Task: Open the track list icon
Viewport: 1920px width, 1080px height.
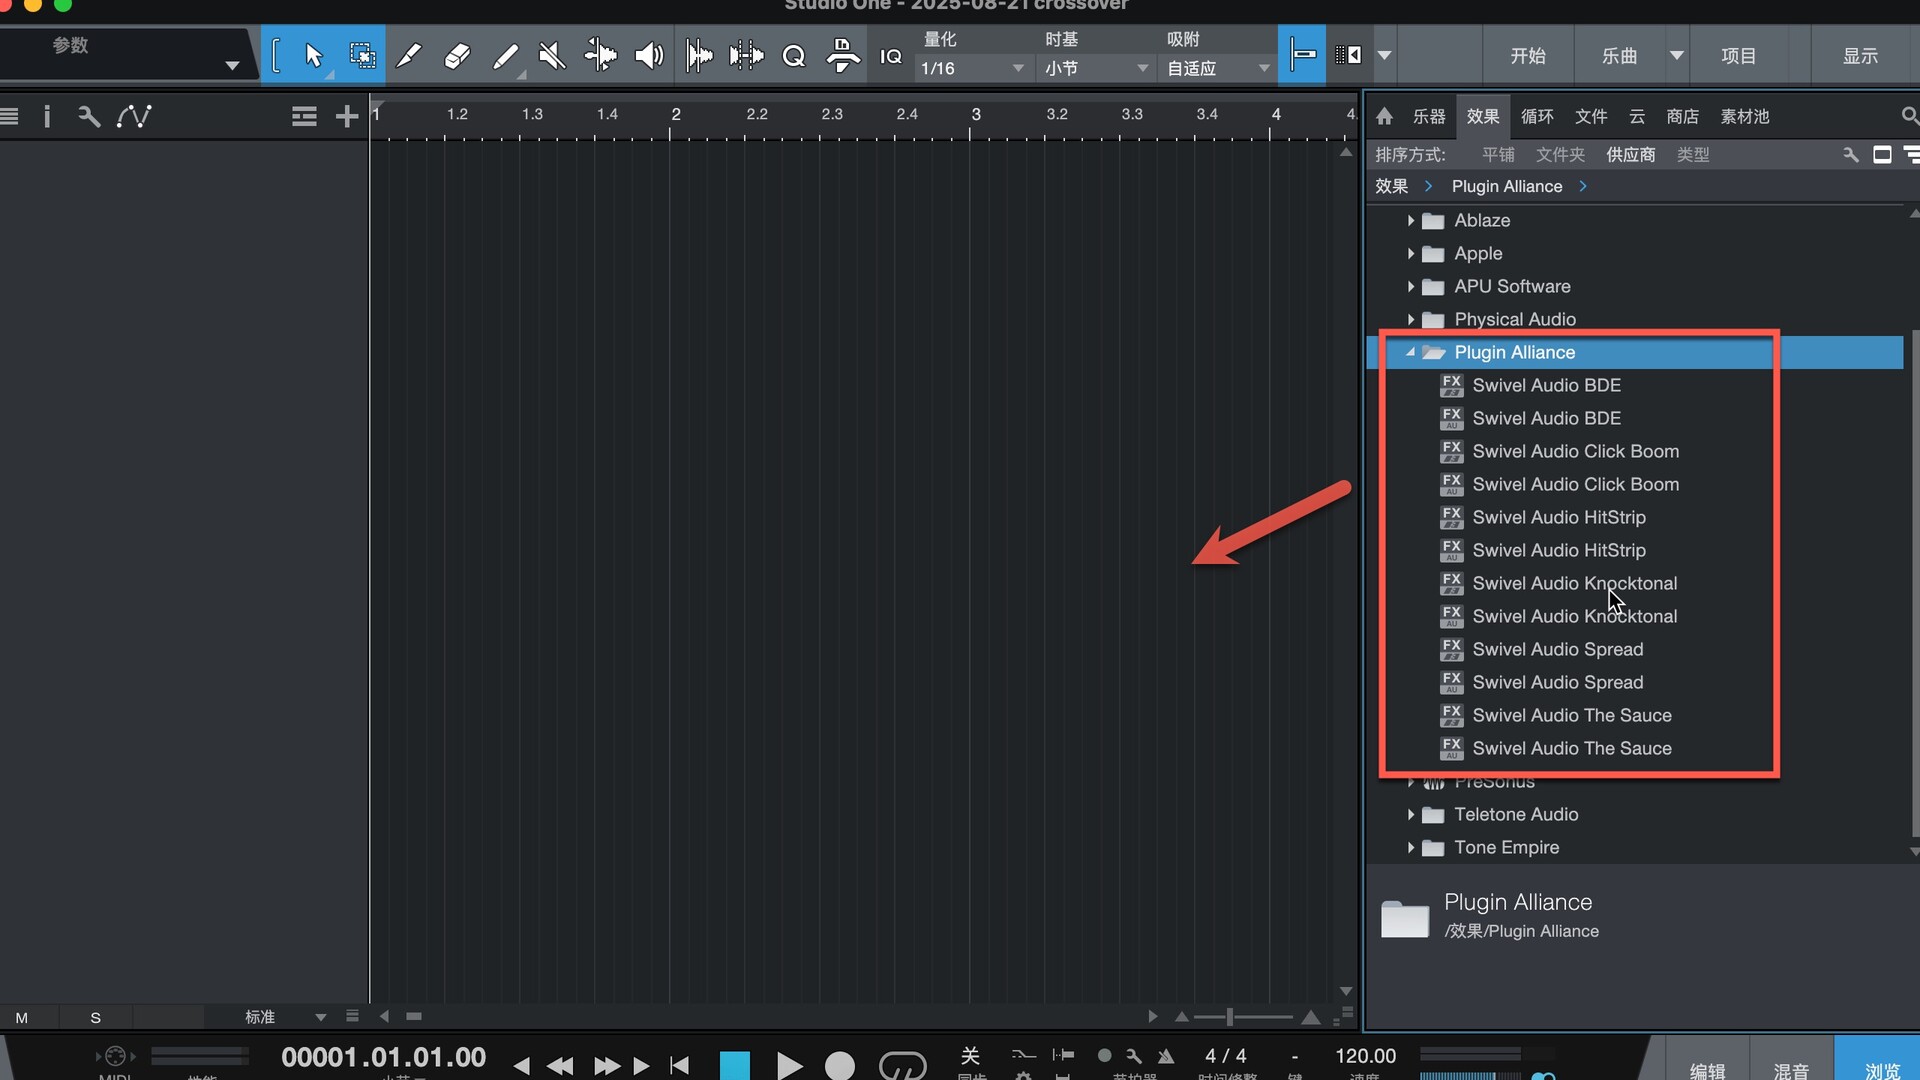Action: pos(10,116)
